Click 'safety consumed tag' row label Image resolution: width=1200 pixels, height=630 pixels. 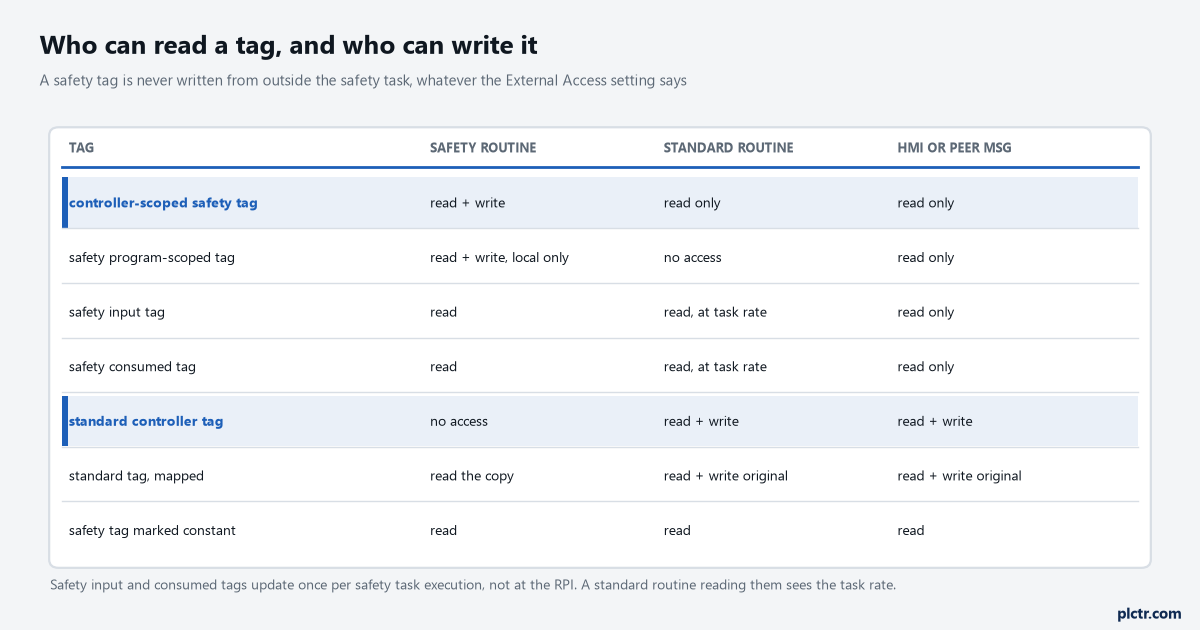132,367
